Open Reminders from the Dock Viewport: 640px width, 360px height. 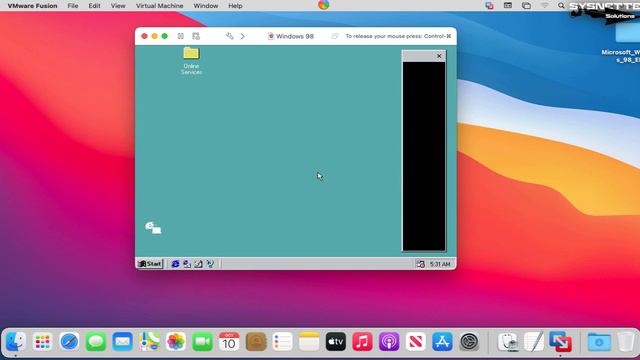click(x=282, y=342)
